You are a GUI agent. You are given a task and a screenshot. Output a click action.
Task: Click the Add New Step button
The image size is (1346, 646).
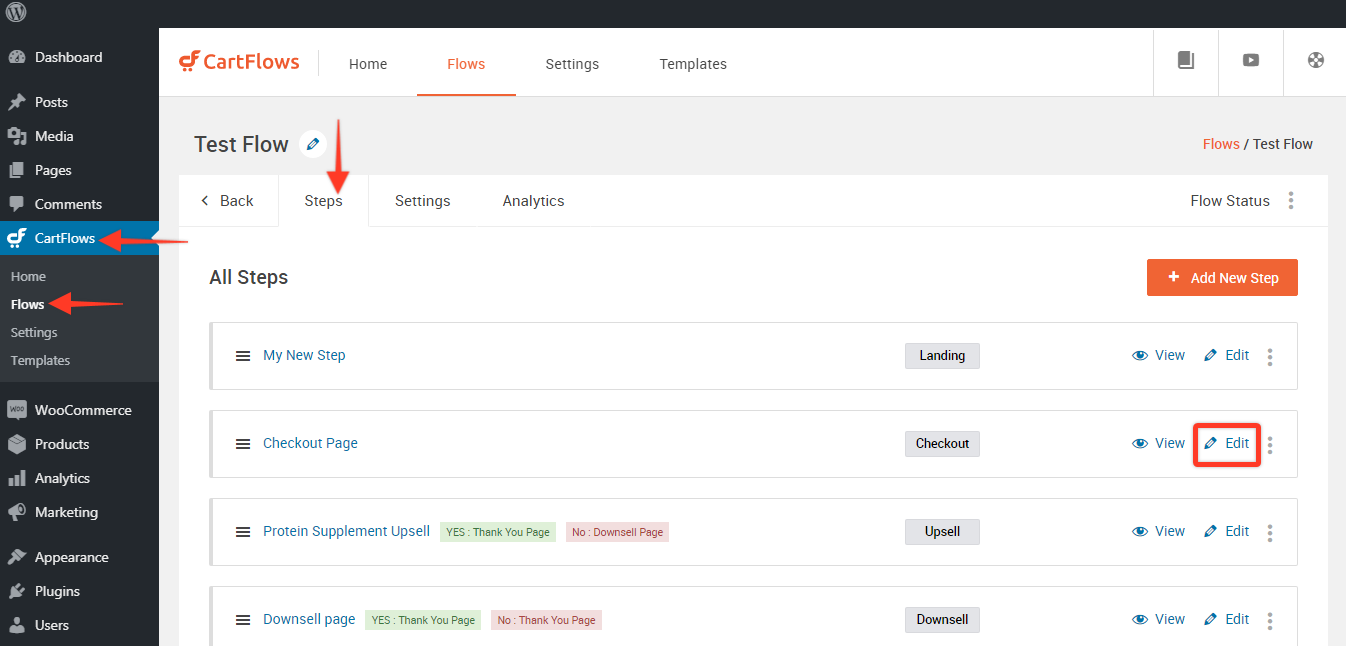(1222, 278)
